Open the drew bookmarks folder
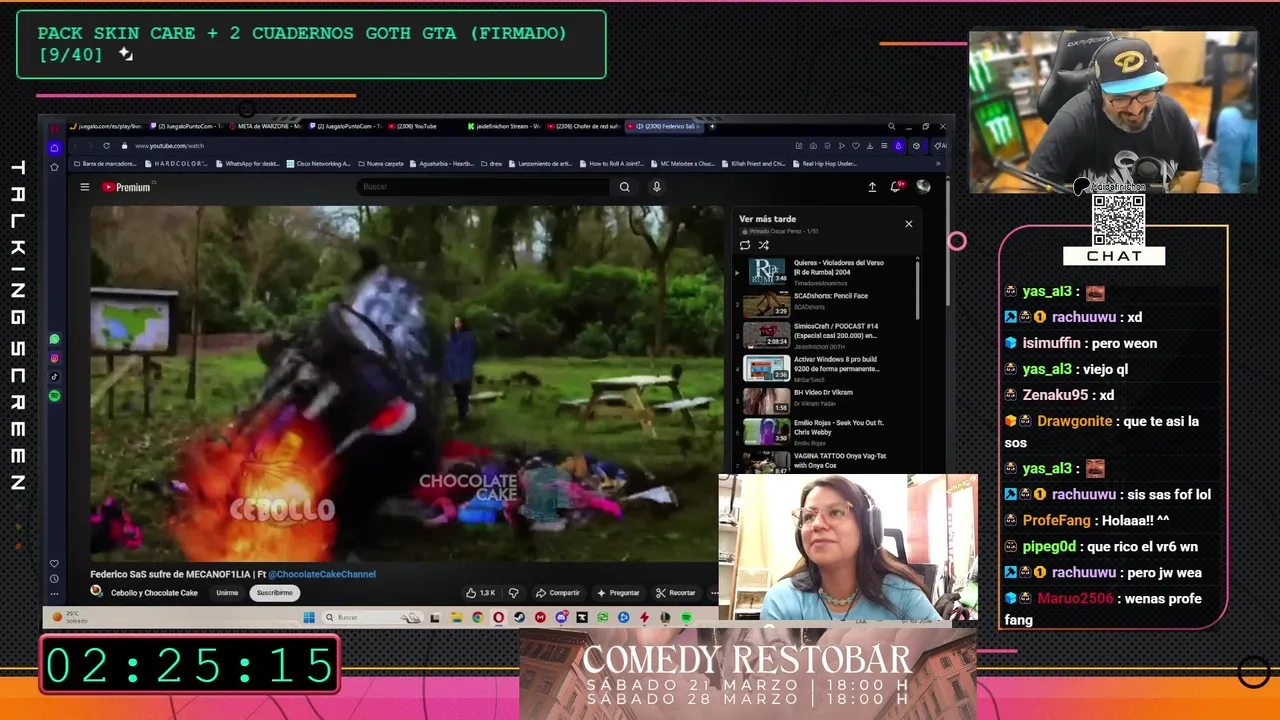Viewport: 1280px width, 720px height. click(x=492, y=163)
